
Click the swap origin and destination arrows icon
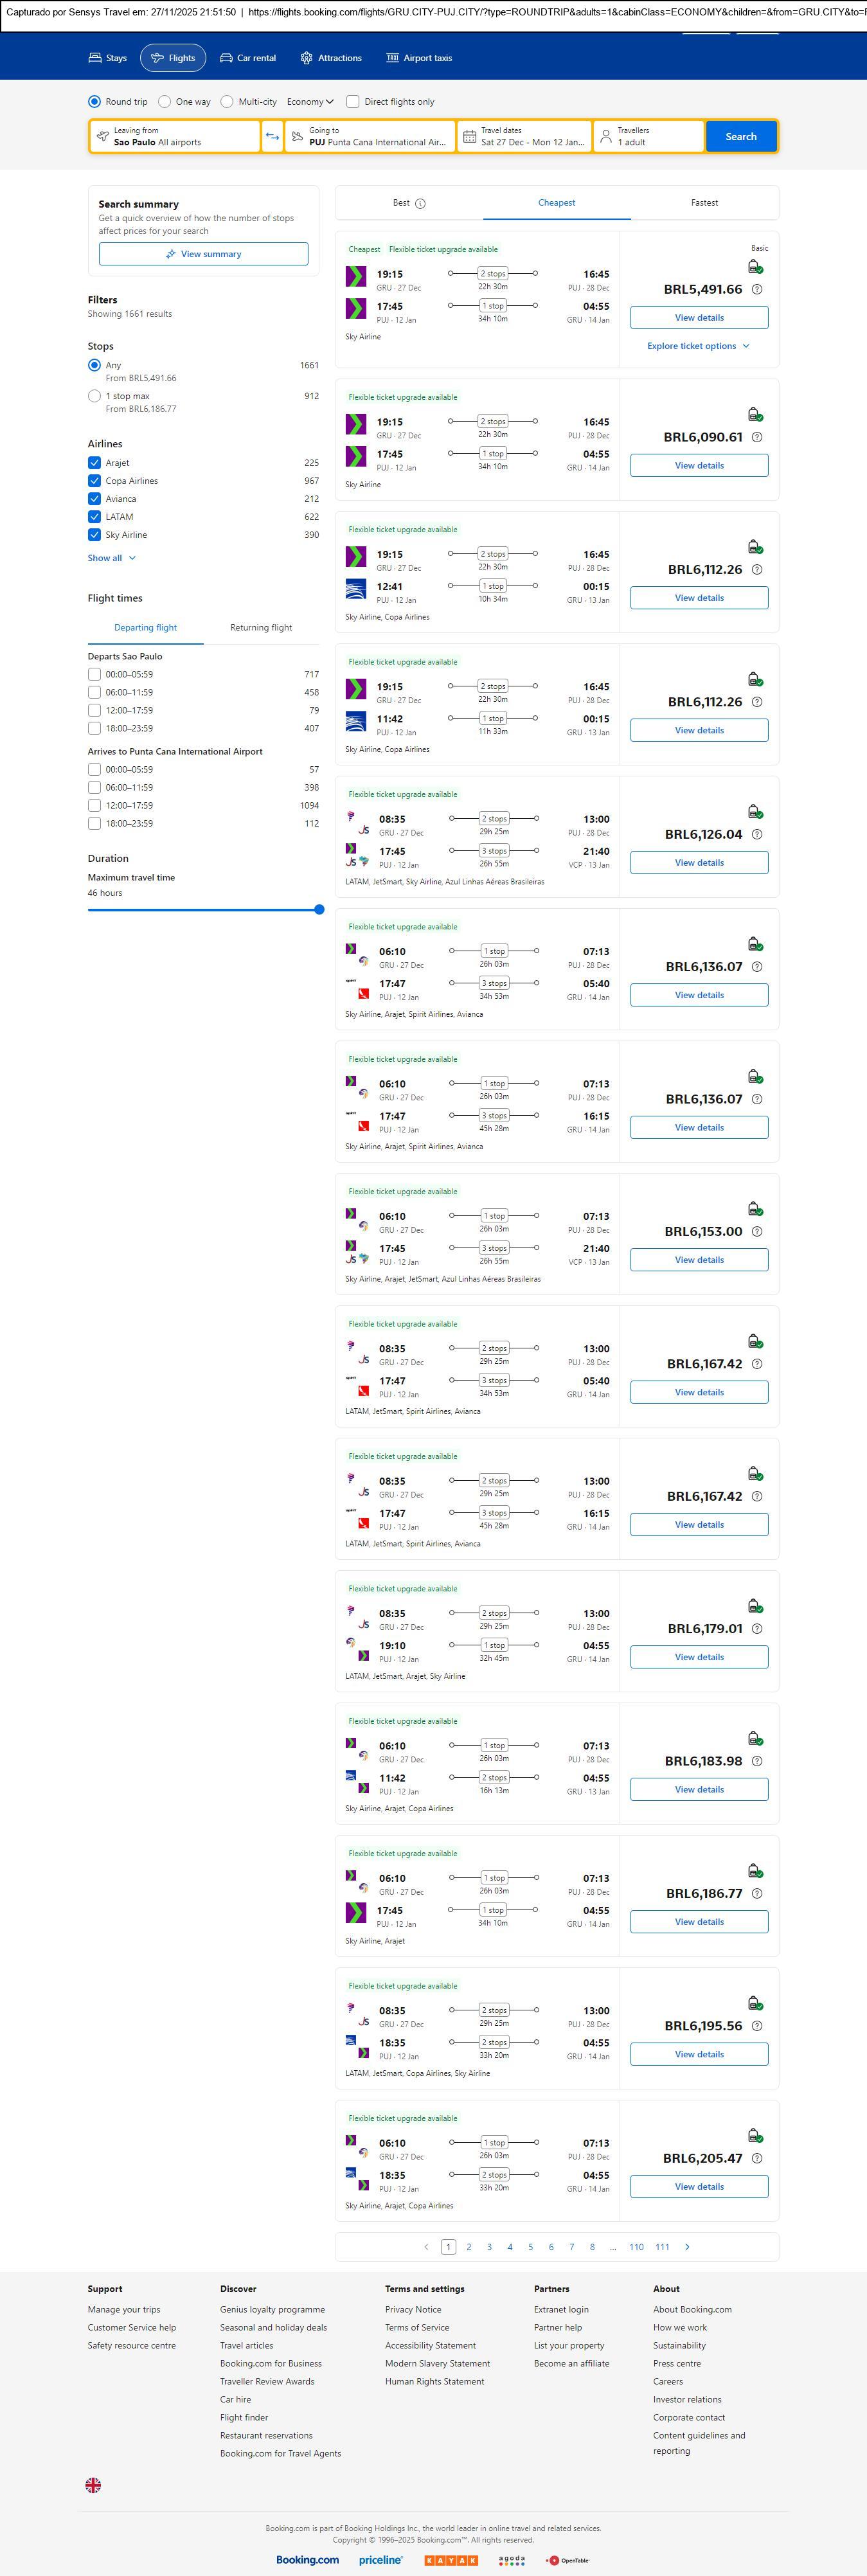click(272, 137)
